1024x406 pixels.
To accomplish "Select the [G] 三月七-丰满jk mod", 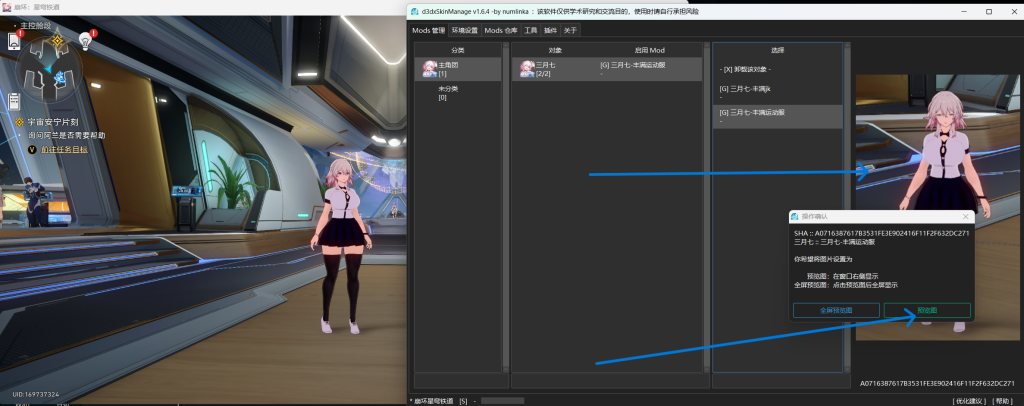I will coord(777,93).
